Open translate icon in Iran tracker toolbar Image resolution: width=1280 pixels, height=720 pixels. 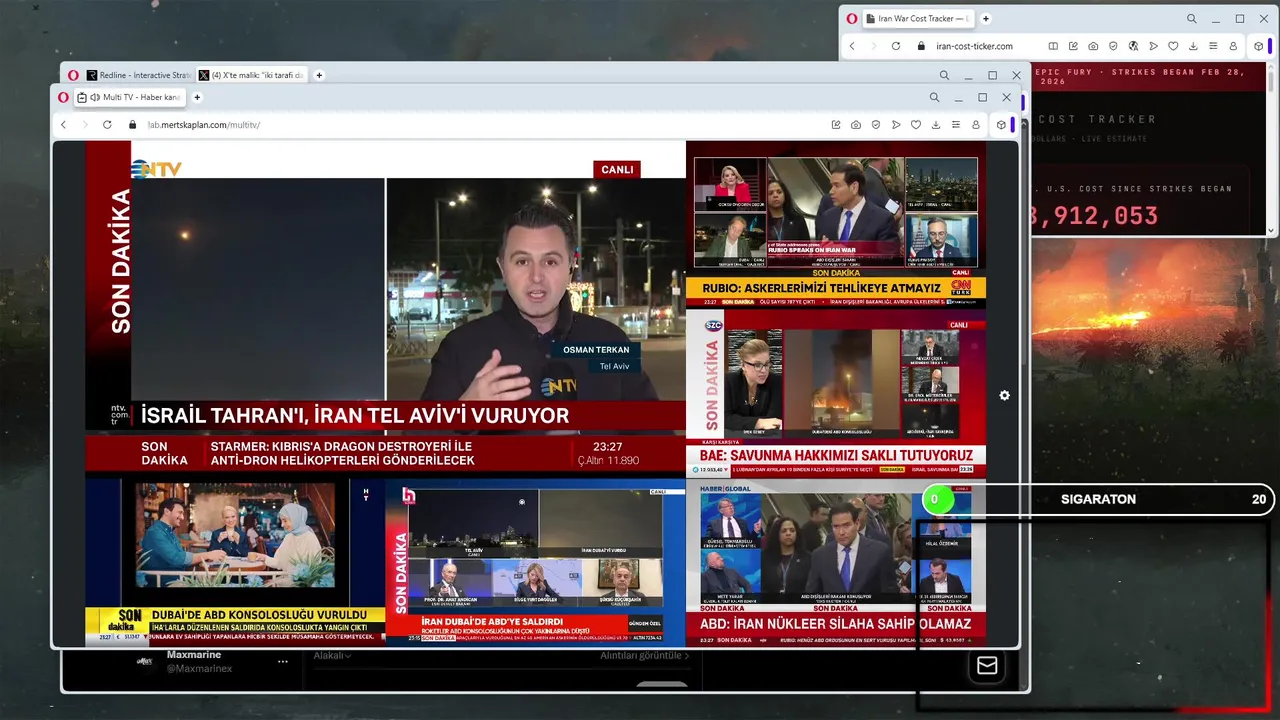(x=1133, y=46)
